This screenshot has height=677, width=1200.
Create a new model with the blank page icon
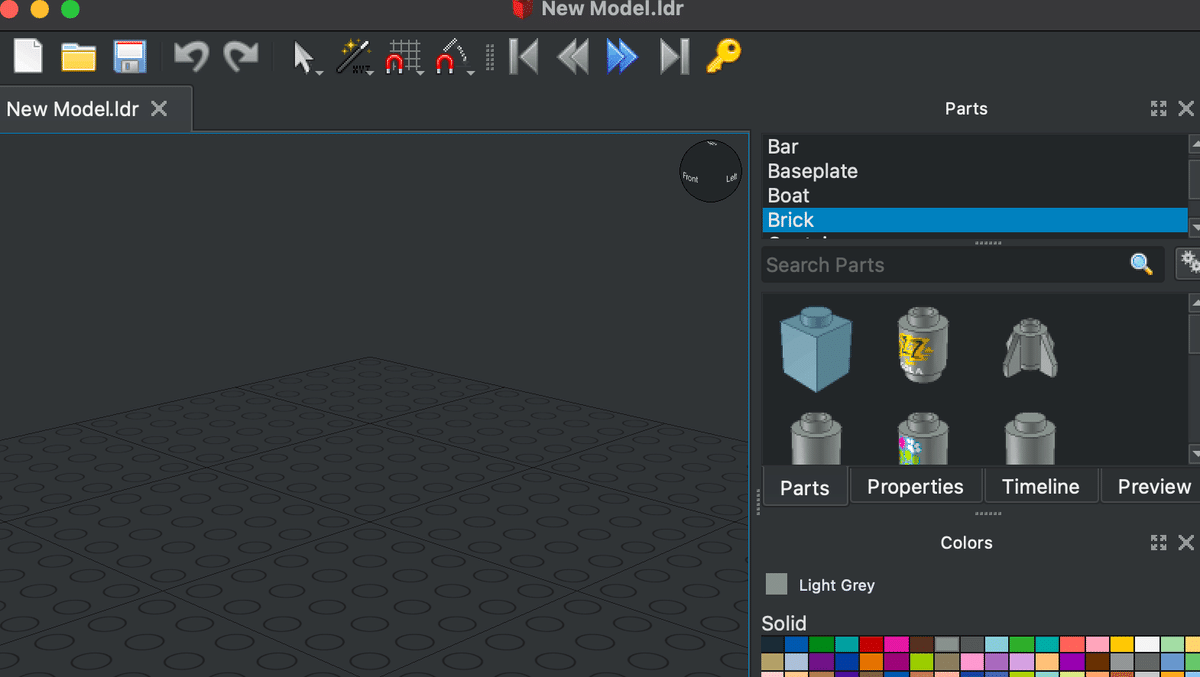(x=28, y=56)
